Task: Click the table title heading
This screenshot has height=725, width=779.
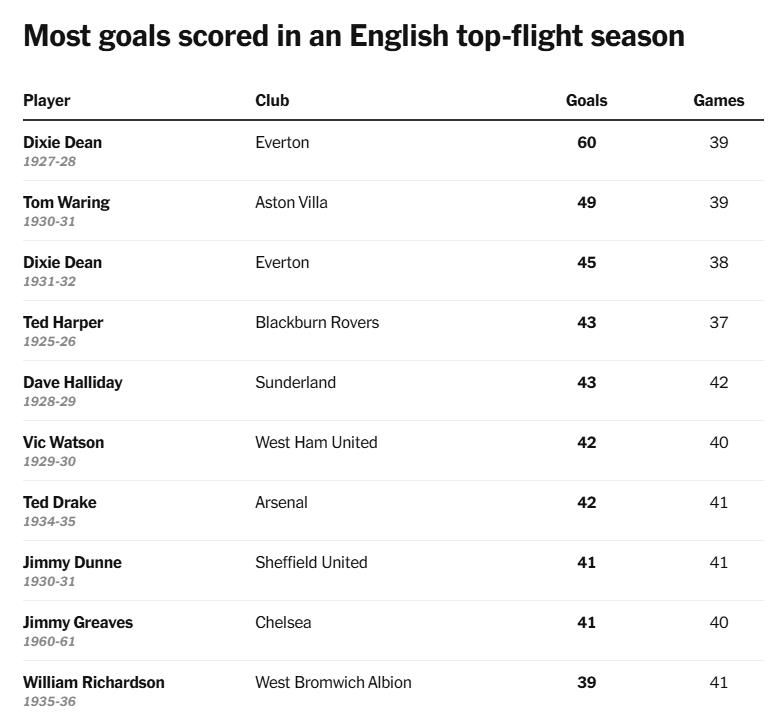Action: (x=354, y=36)
